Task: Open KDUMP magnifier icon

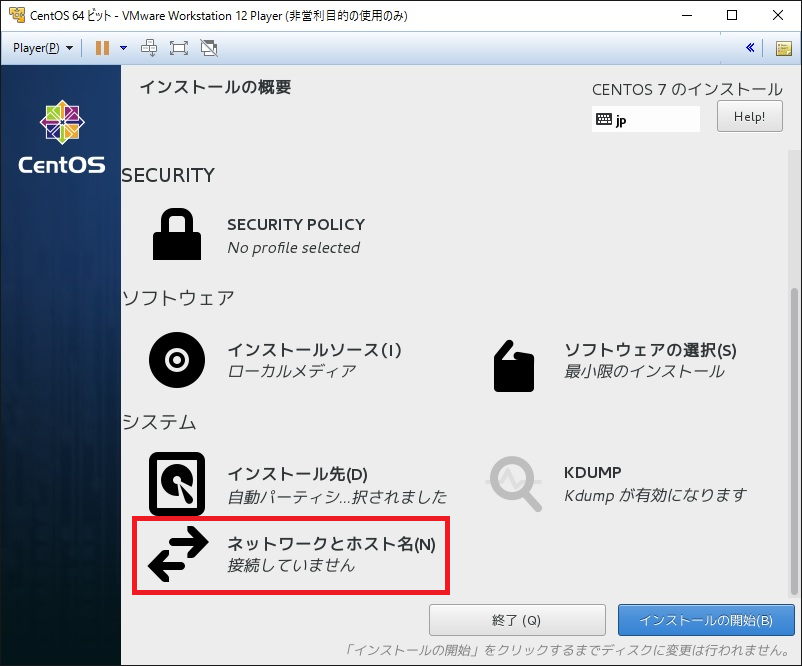Action: pos(514,483)
